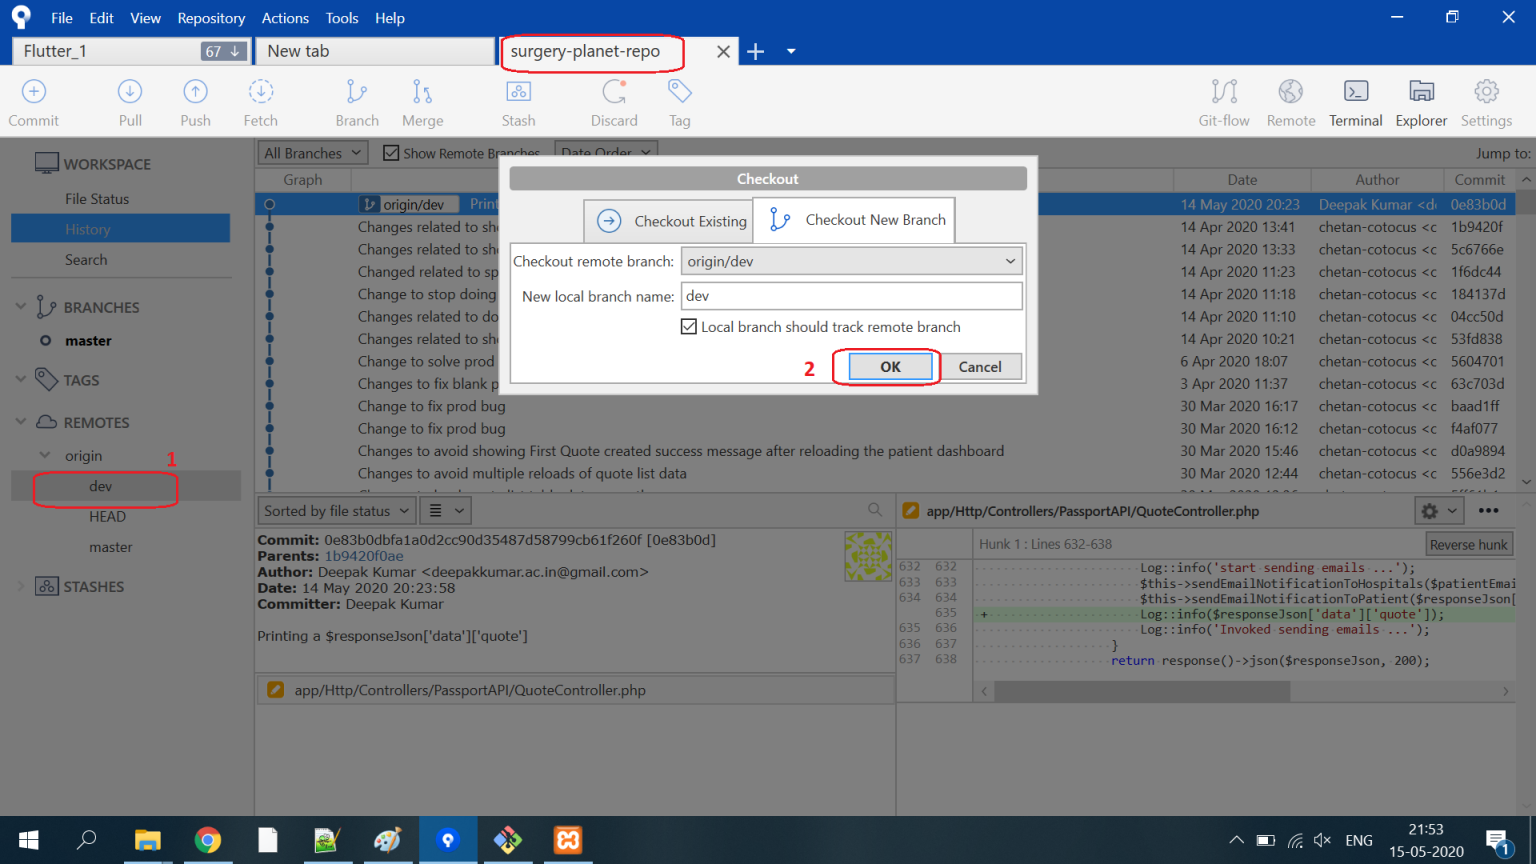Screen dimensions: 1536x864
Task: Open Sorted by file status dropdown
Action: coord(336,511)
